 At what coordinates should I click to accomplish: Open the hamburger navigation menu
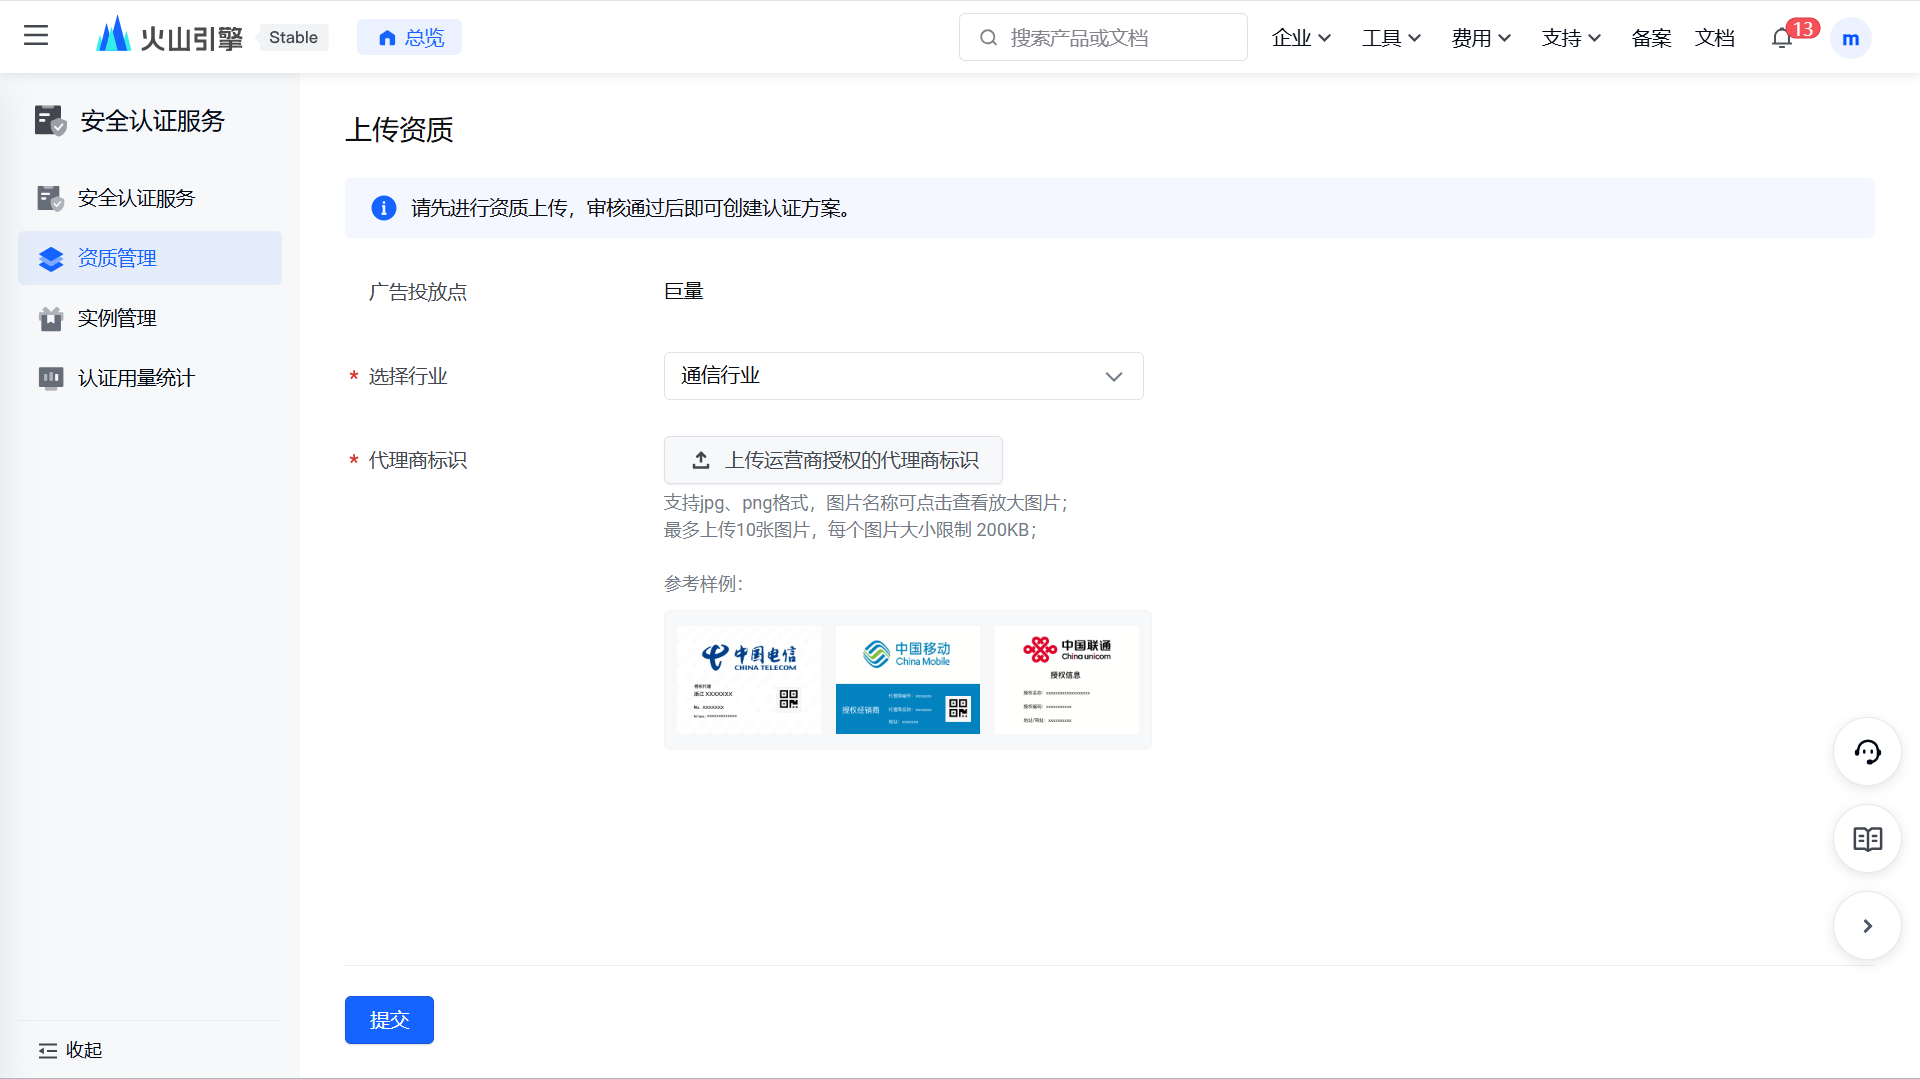coord(36,36)
